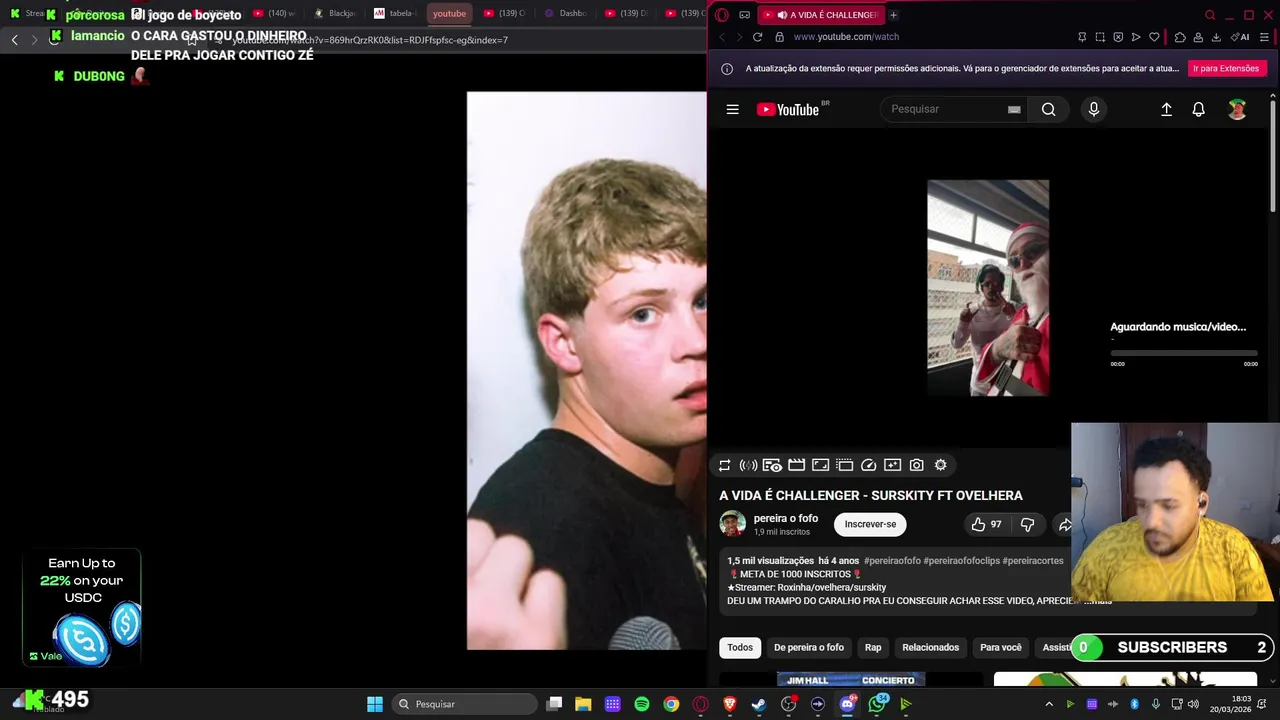This screenshot has width=1280, height=720.
Task: Switch to the left browser youtube tab
Action: (x=449, y=13)
